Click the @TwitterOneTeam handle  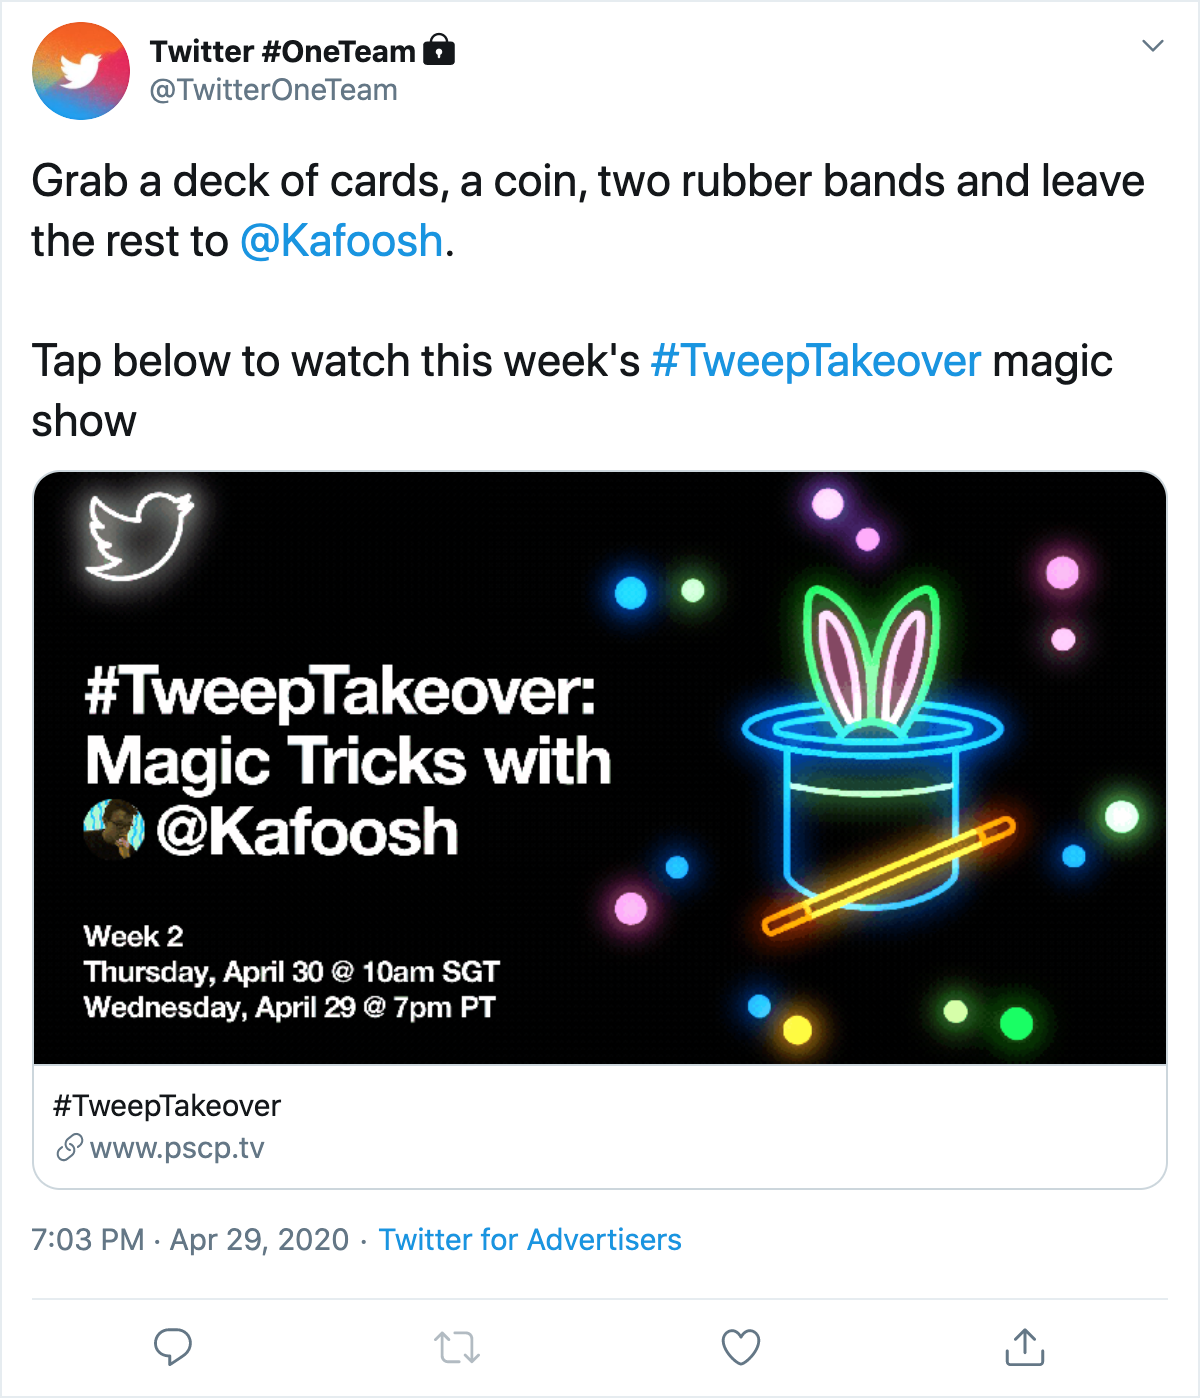tap(274, 90)
